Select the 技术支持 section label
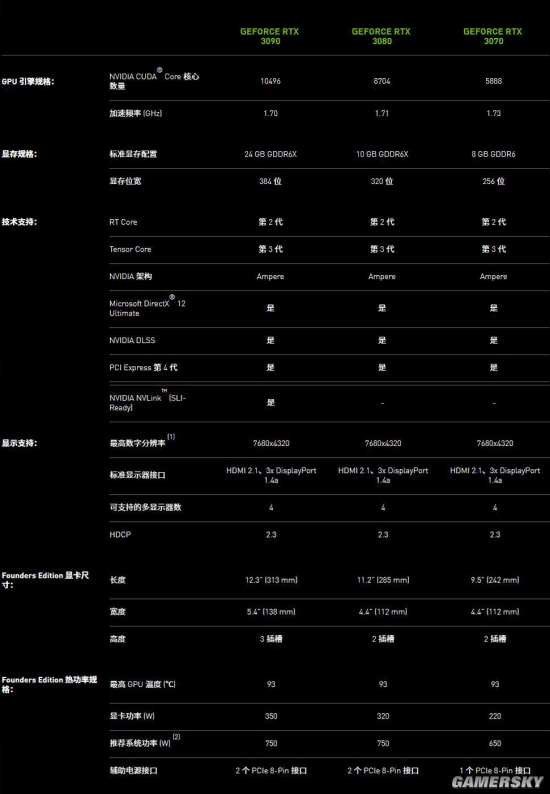Viewport: 550px width, 794px height. 19,222
